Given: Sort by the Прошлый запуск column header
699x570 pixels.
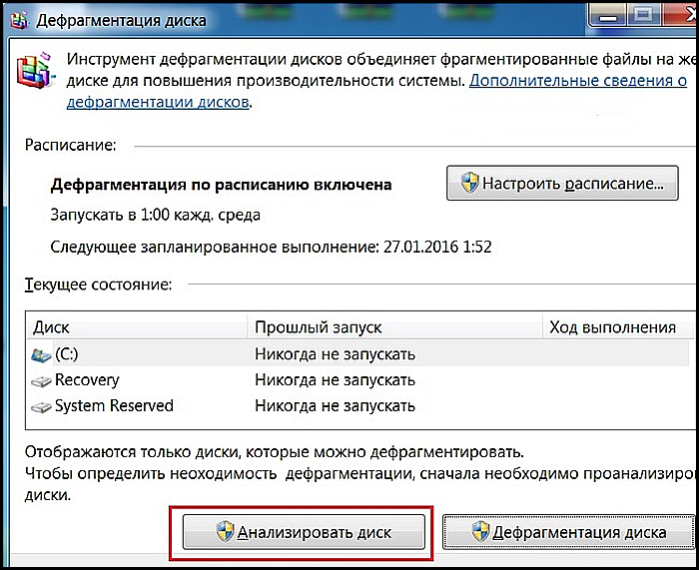Looking at the screenshot, I should (x=395, y=327).
